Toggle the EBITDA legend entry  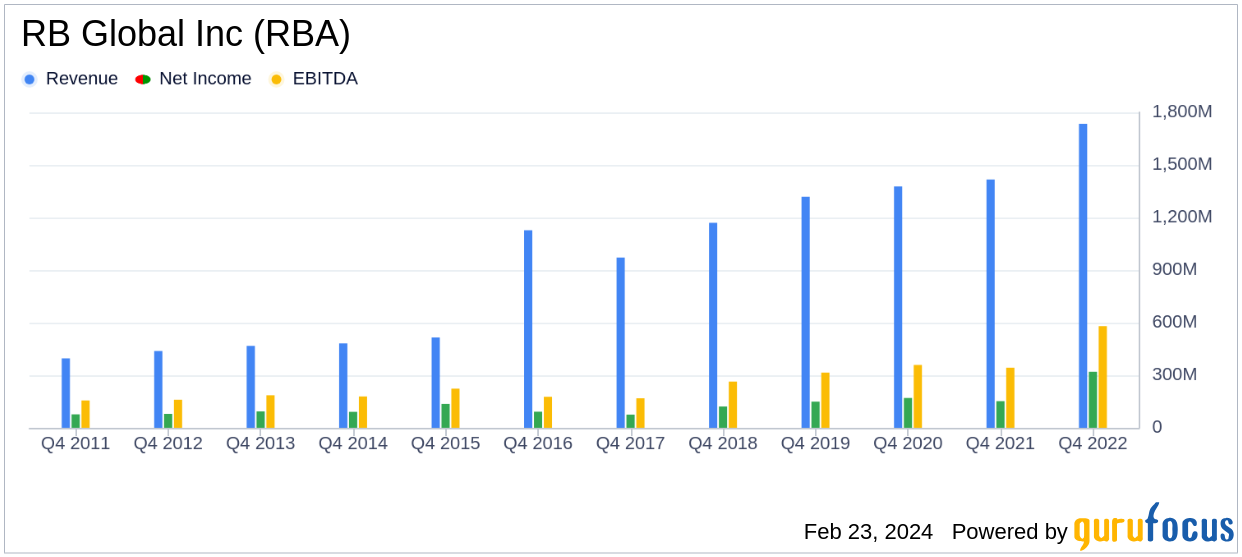(313, 79)
